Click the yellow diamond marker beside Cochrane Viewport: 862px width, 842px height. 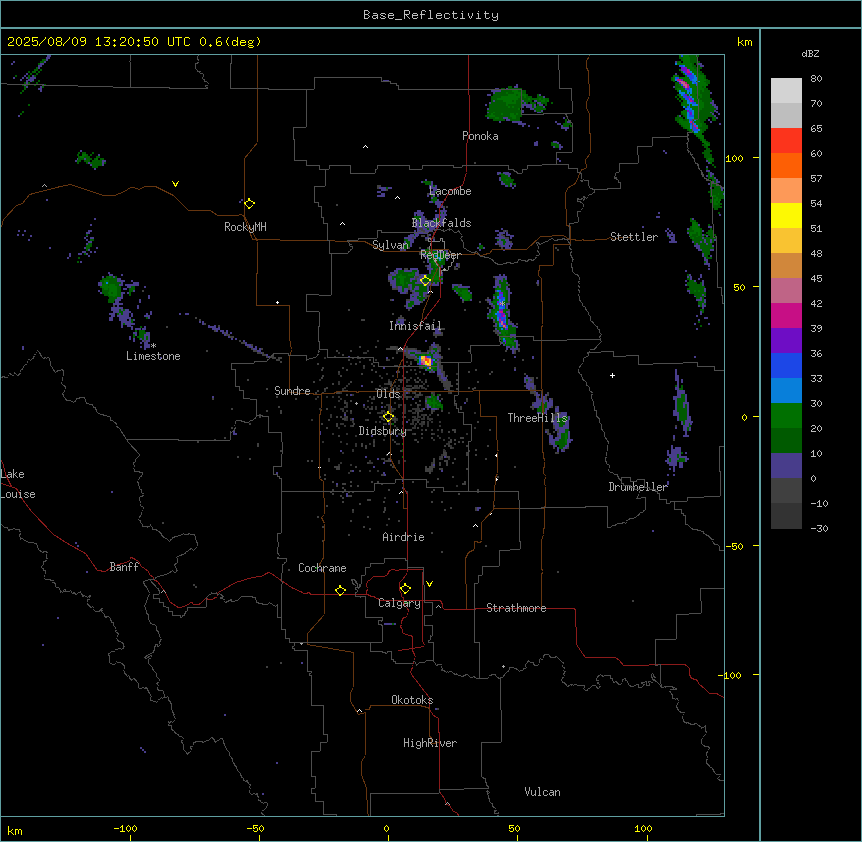pos(341,591)
